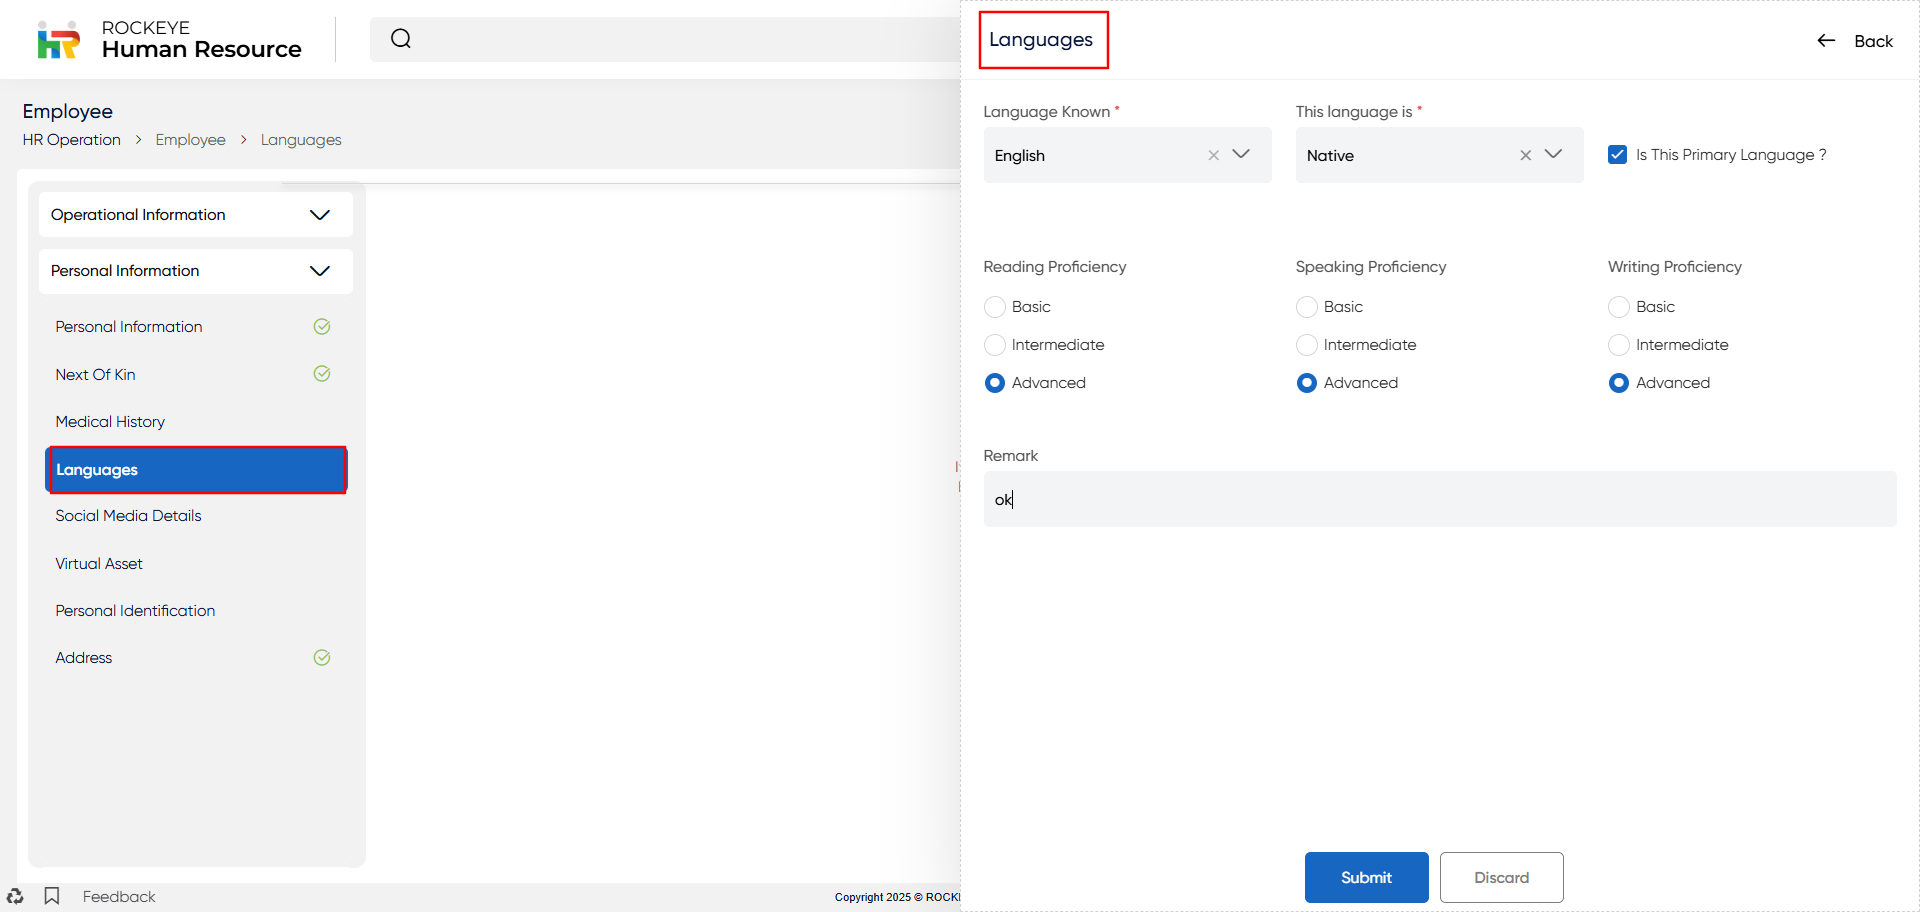
Task: Click the Next Of Kin checkmark icon
Action: pos(322,374)
